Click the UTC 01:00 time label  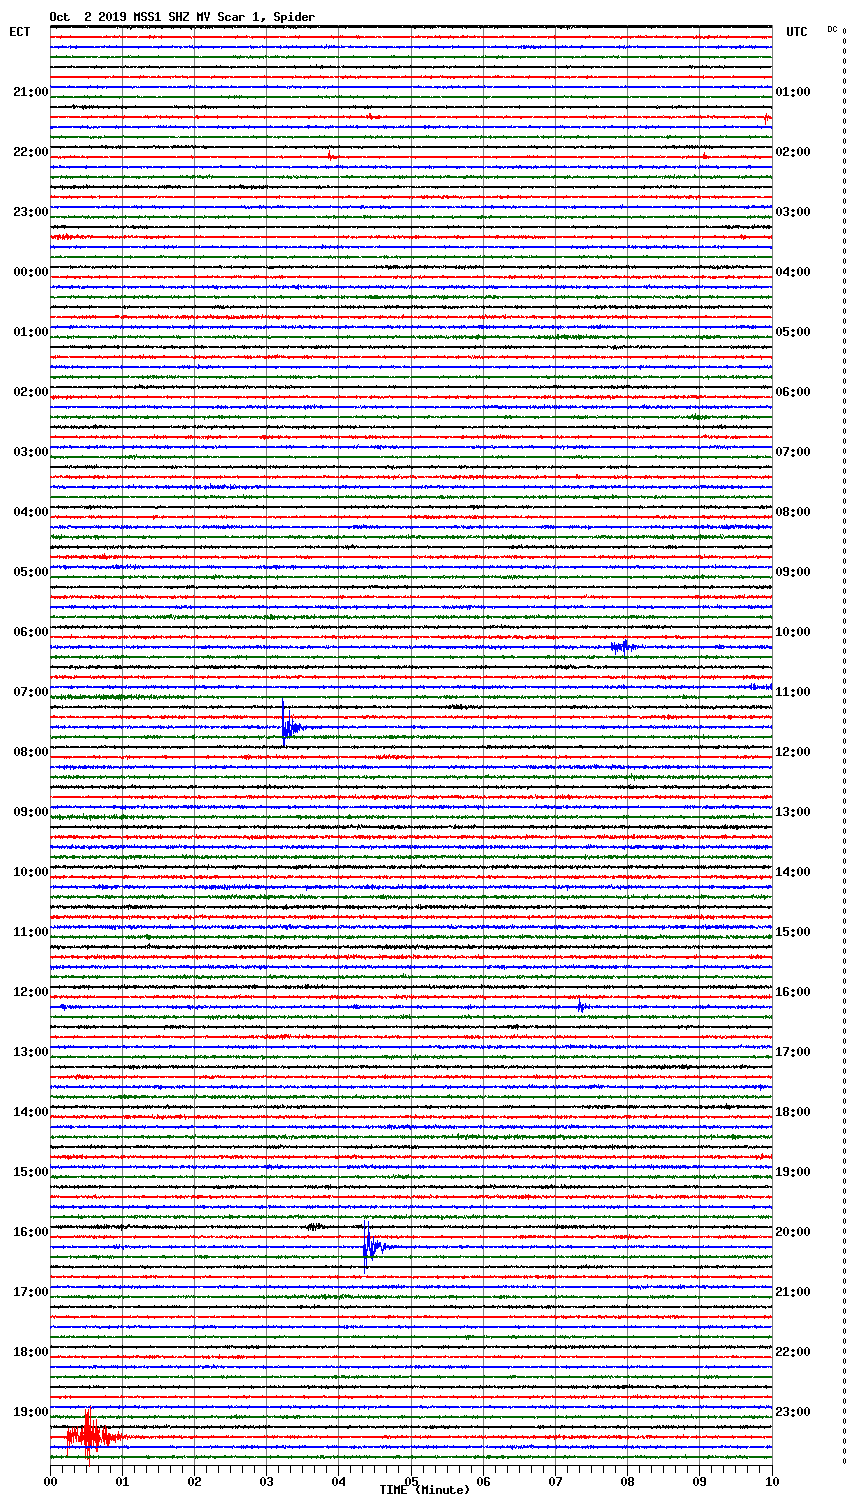tap(793, 92)
